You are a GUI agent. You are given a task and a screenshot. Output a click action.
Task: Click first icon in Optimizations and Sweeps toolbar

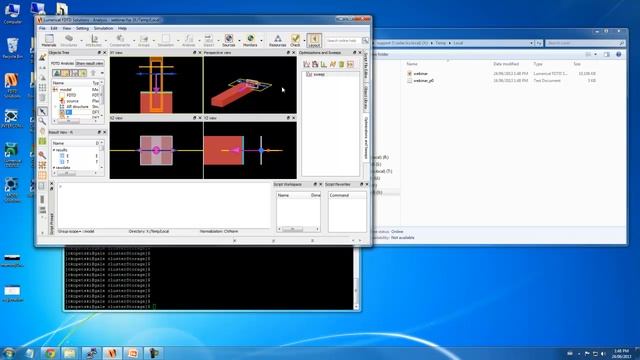(x=306, y=64)
